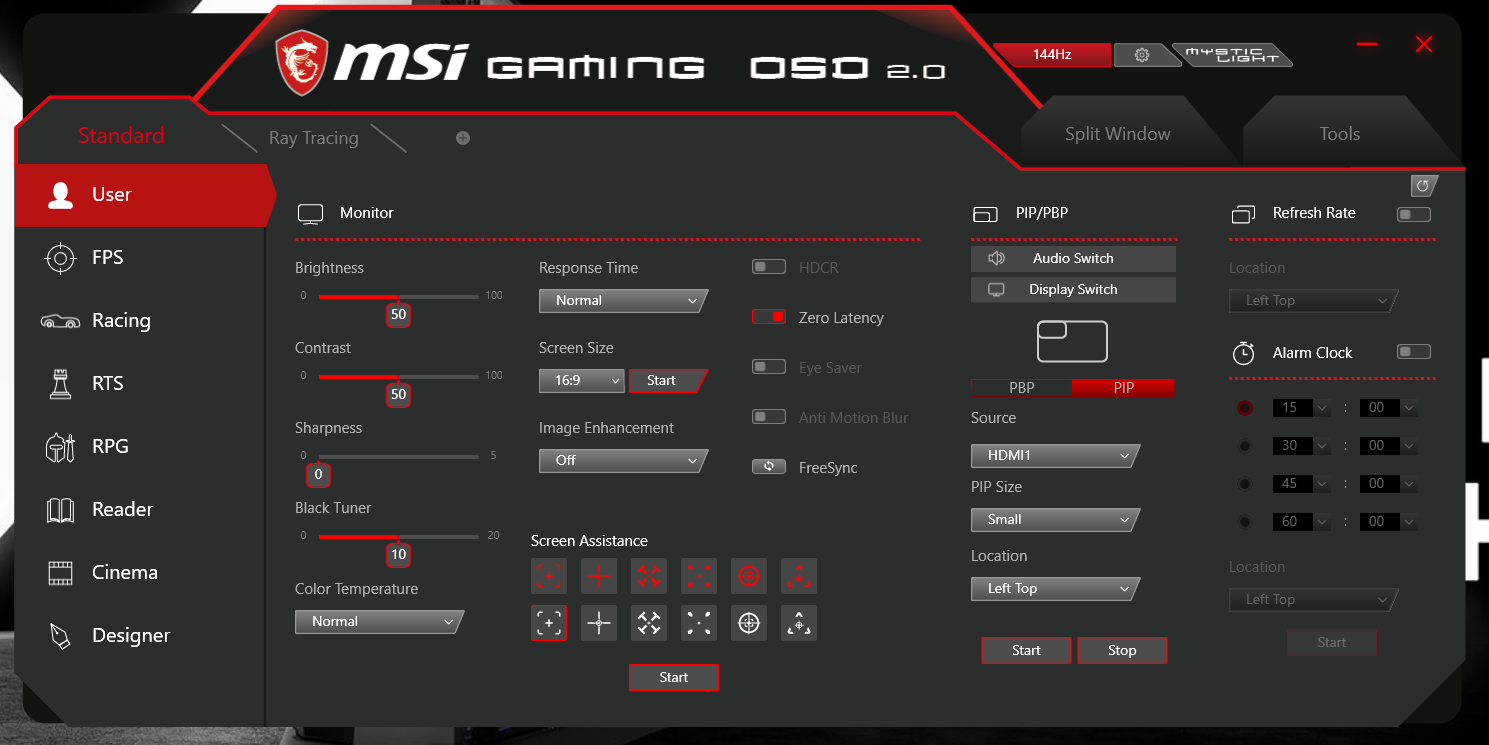
Task: Select the RPG mode in sidebar
Action: pyautogui.click(x=140, y=447)
